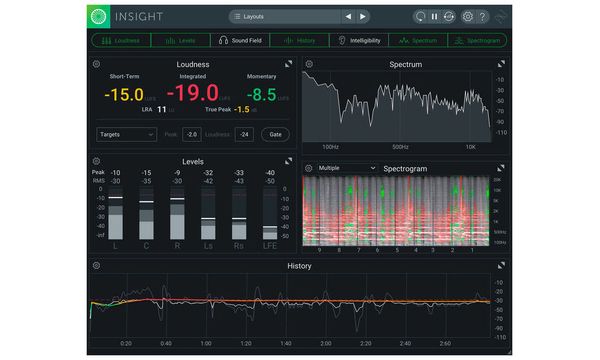Toggle the Sound Field module tab

click(x=240, y=40)
